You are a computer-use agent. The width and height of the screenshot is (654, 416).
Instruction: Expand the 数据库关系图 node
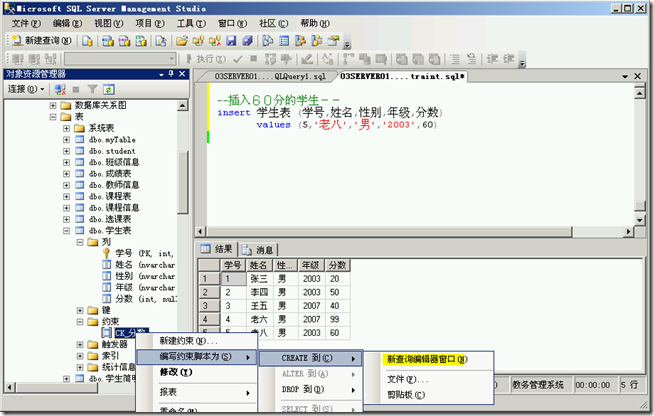point(53,105)
